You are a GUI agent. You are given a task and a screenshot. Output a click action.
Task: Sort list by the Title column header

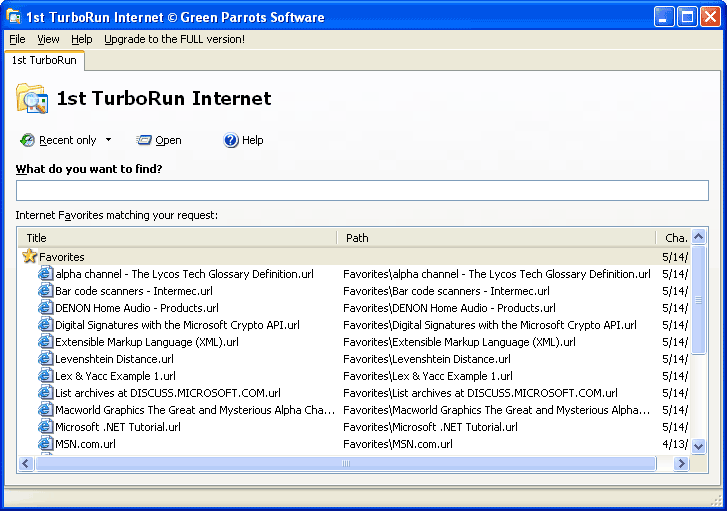[177, 238]
